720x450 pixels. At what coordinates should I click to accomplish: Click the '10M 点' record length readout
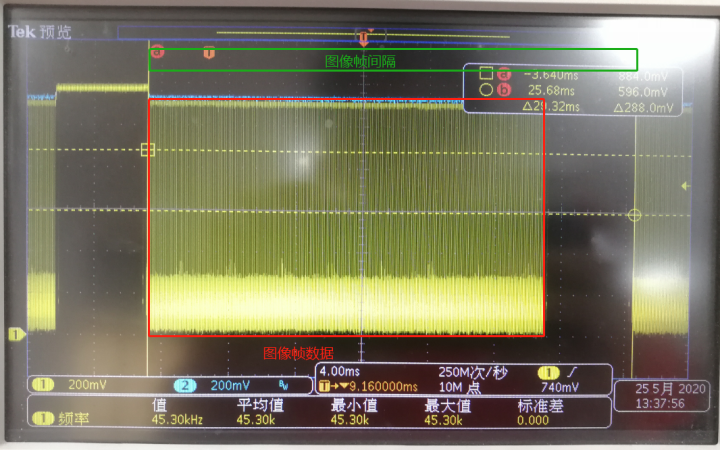(460, 388)
